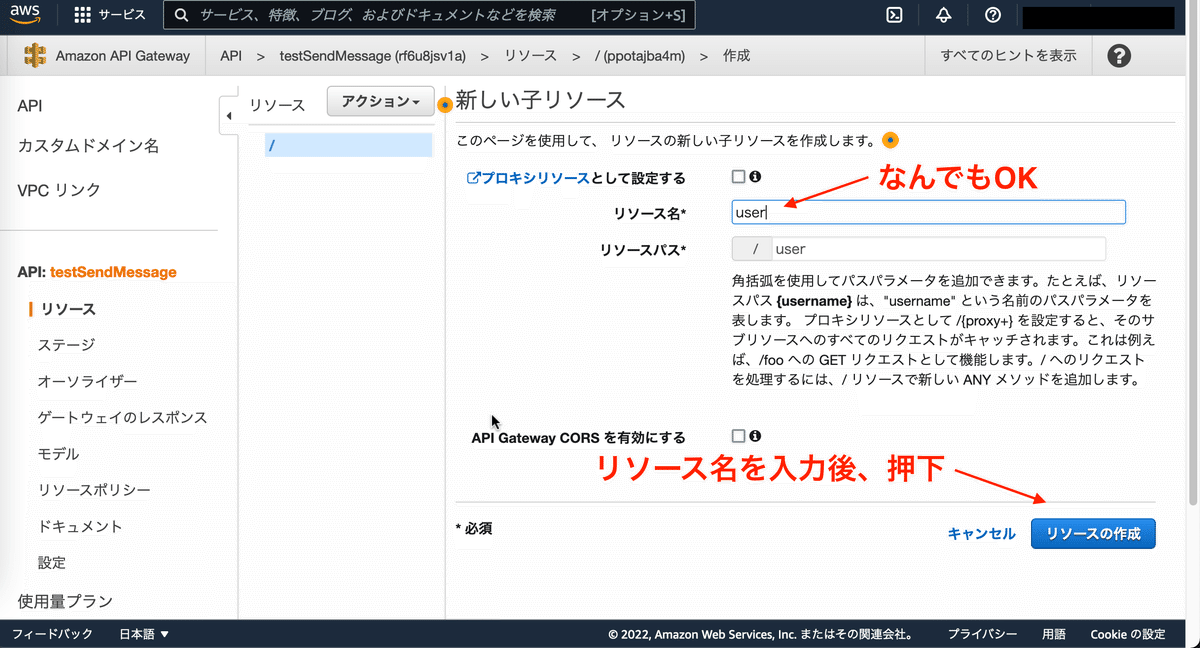Enable プロキシリソースとして設定する checkbox
This screenshot has height=648, width=1200.
pos(738,177)
